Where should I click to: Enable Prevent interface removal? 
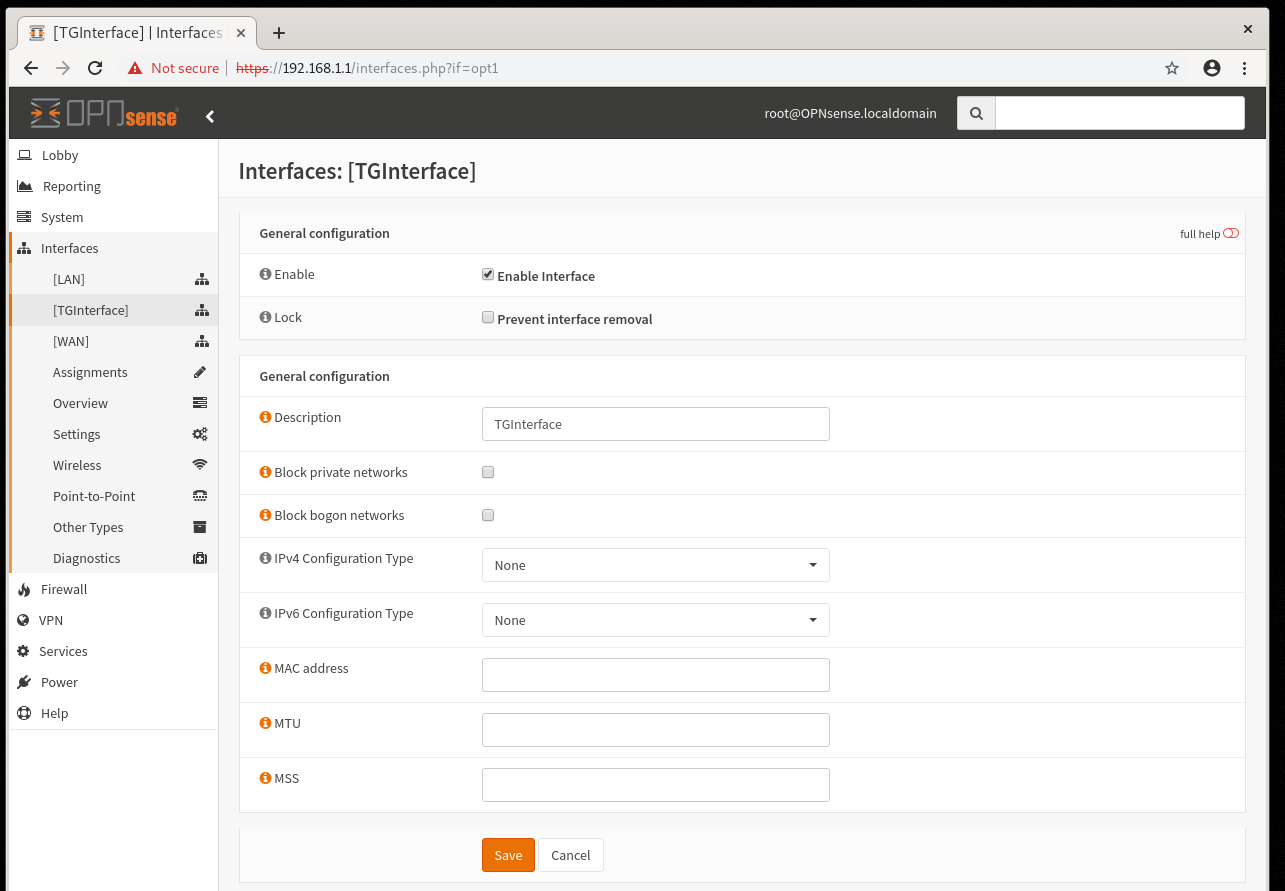pyautogui.click(x=488, y=316)
